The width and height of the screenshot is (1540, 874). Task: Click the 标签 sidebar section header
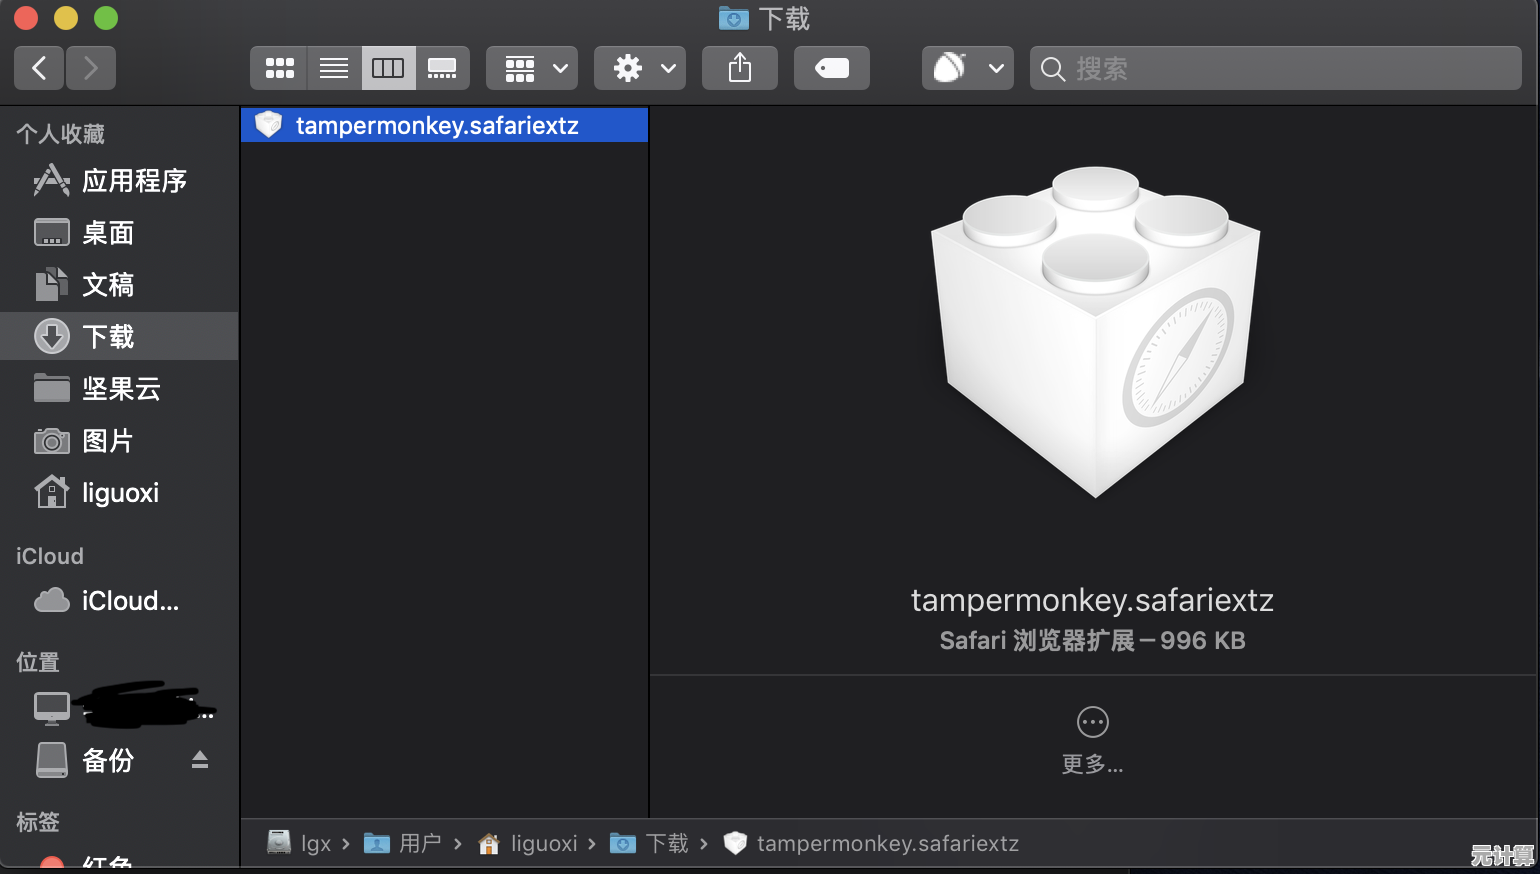click(38, 822)
